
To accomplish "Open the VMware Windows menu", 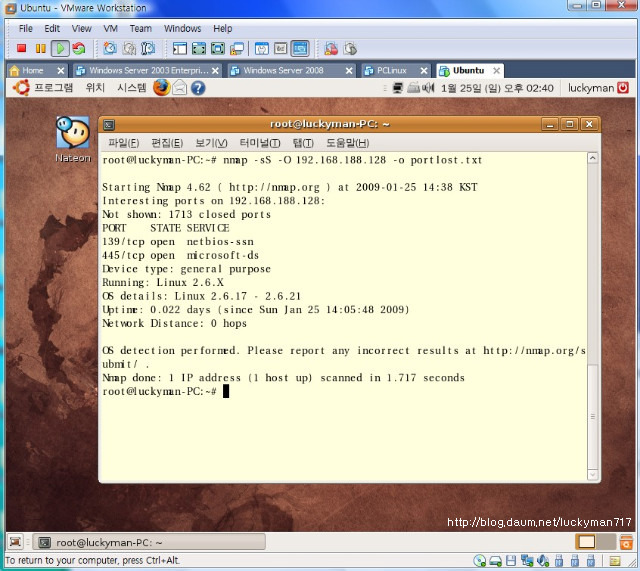I will pyautogui.click(x=182, y=29).
